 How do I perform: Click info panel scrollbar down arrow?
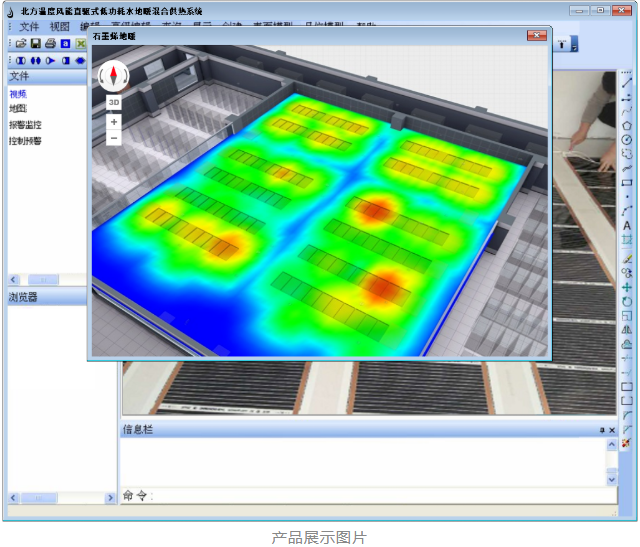pyautogui.click(x=611, y=480)
